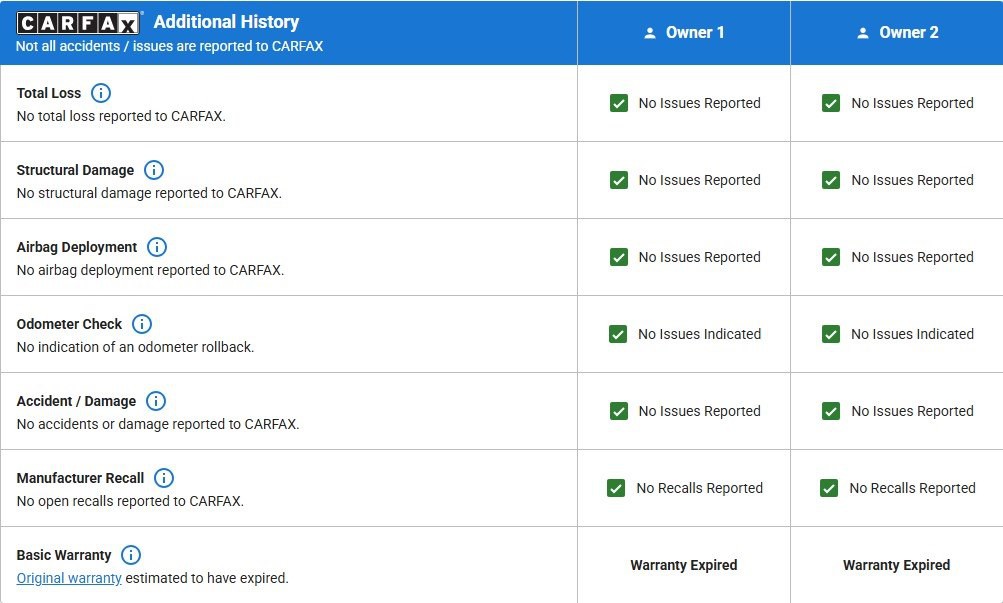This screenshot has height=603, width=1003.
Task: Click the Owner 2 person icon
Action: click(x=863, y=33)
